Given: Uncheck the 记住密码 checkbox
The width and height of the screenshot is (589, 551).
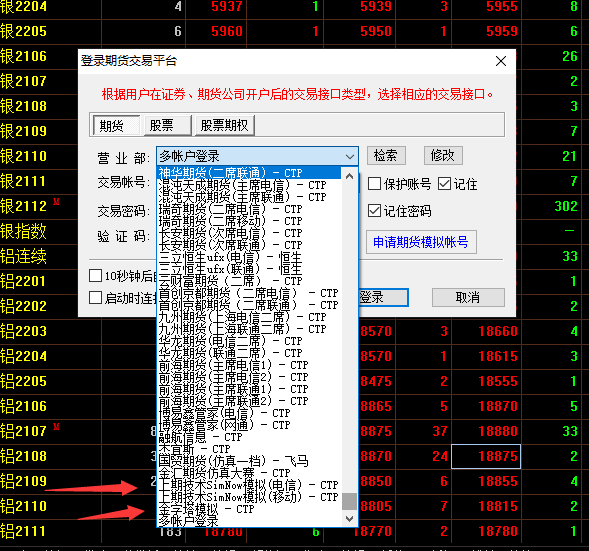Looking at the screenshot, I should click(x=374, y=211).
